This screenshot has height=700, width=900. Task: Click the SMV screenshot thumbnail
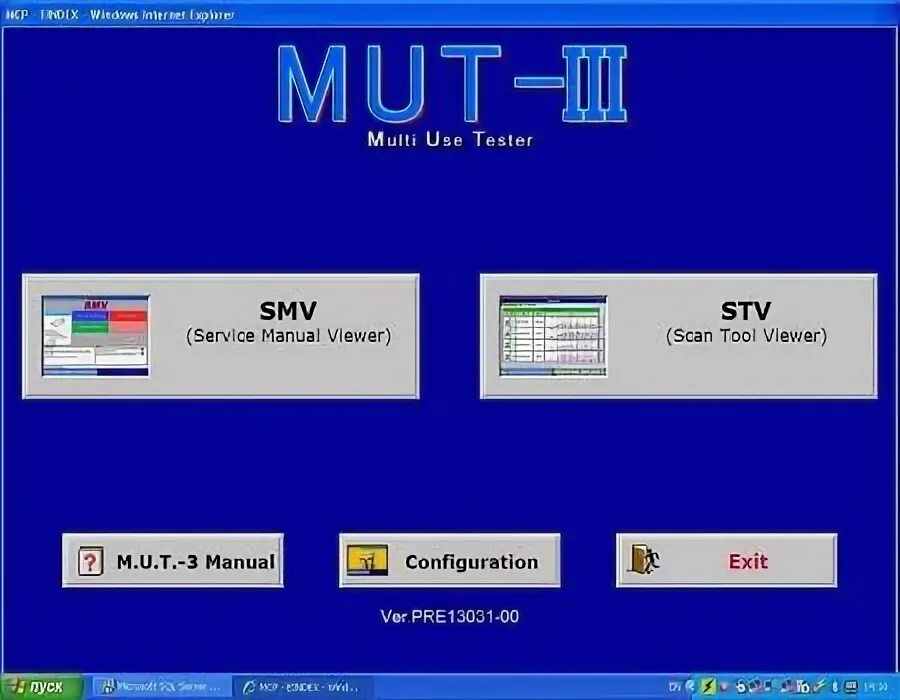click(95, 336)
